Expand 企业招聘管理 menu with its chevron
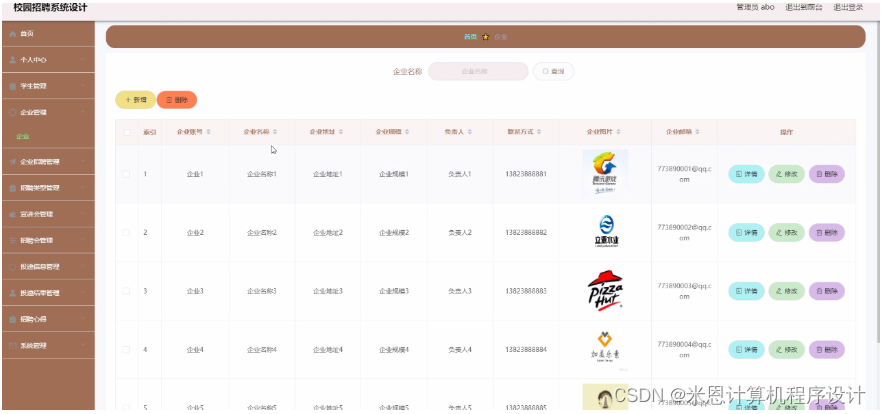This screenshot has height=414, width=881. tap(83, 162)
